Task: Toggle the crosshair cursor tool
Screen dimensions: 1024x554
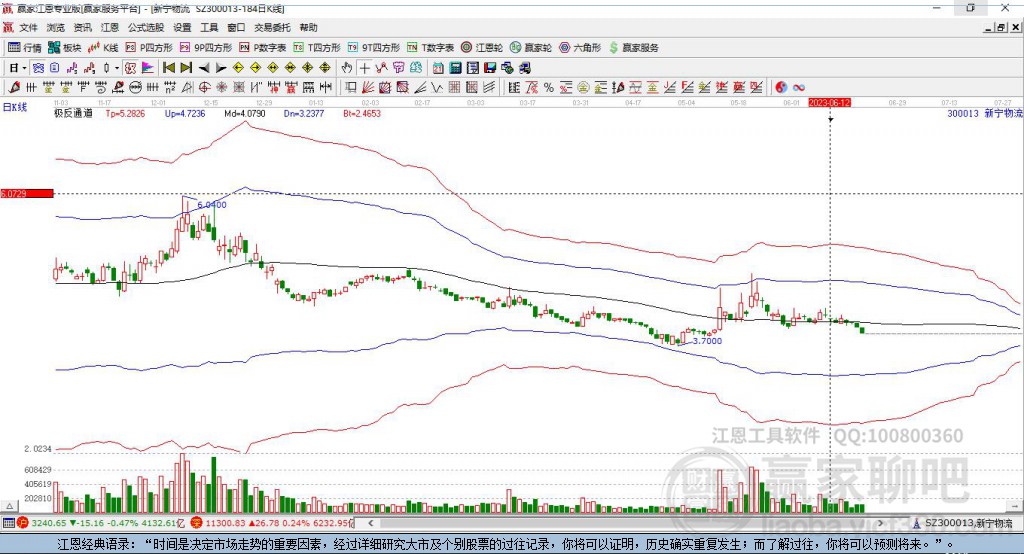Action: tap(364, 68)
